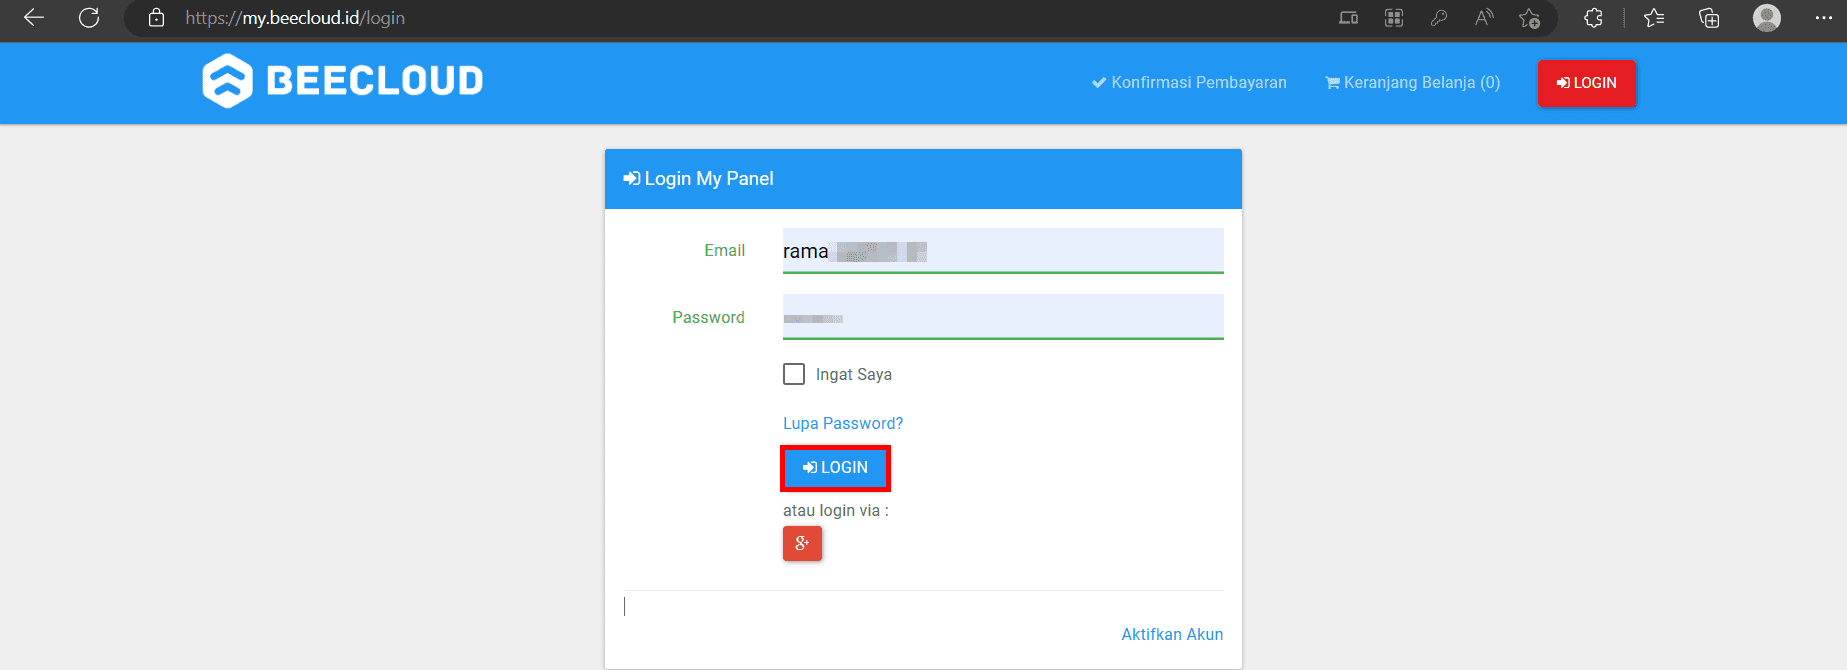Image resolution: width=1847 pixels, height=670 pixels.
Task: Check the Ingat Saya checkbox
Action: coord(794,374)
